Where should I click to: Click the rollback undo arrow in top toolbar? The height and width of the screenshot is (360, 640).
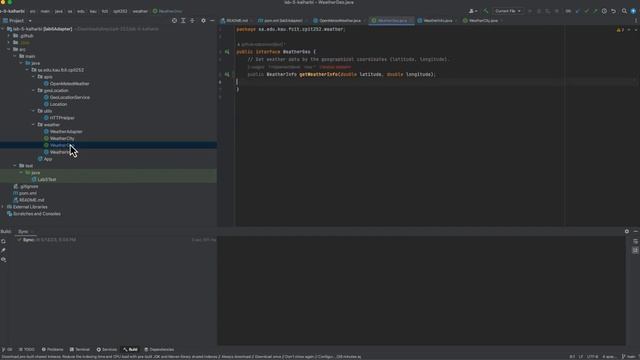point(613,11)
